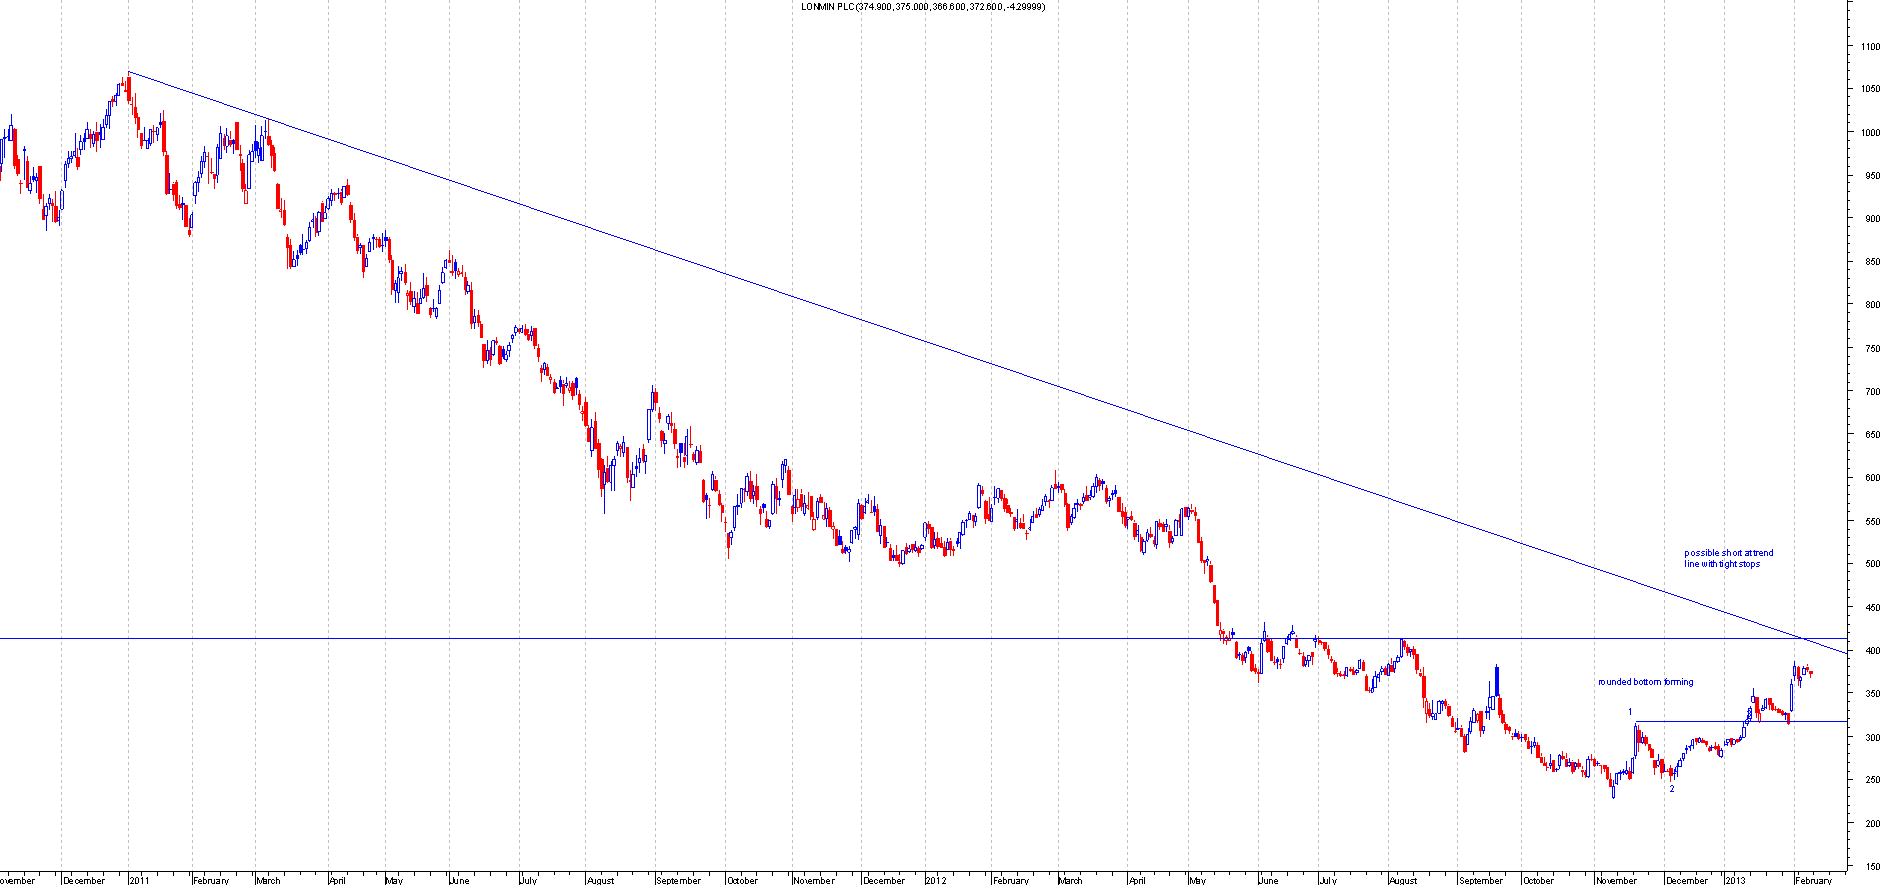Image resolution: width=1883 pixels, height=885 pixels.
Task: Click the 300 price axis label
Action: [1871, 737]
